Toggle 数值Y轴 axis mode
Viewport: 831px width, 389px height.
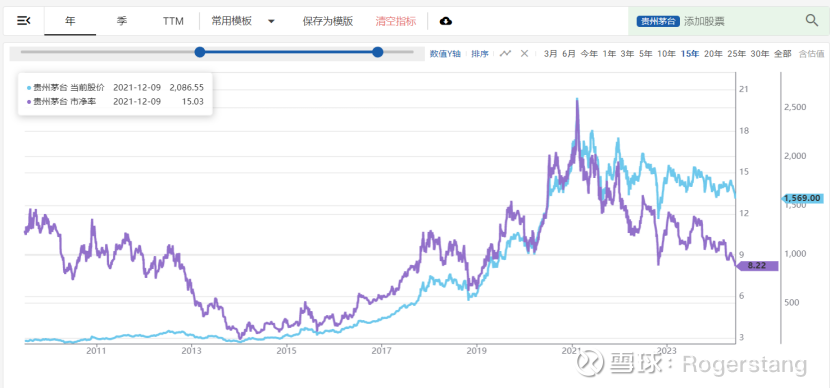(445, 54)
